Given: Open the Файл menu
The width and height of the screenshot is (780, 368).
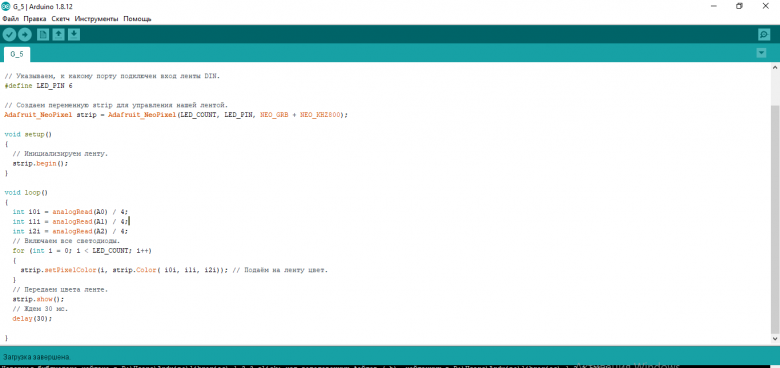Looking at the screenshot, I should (10, 19).
